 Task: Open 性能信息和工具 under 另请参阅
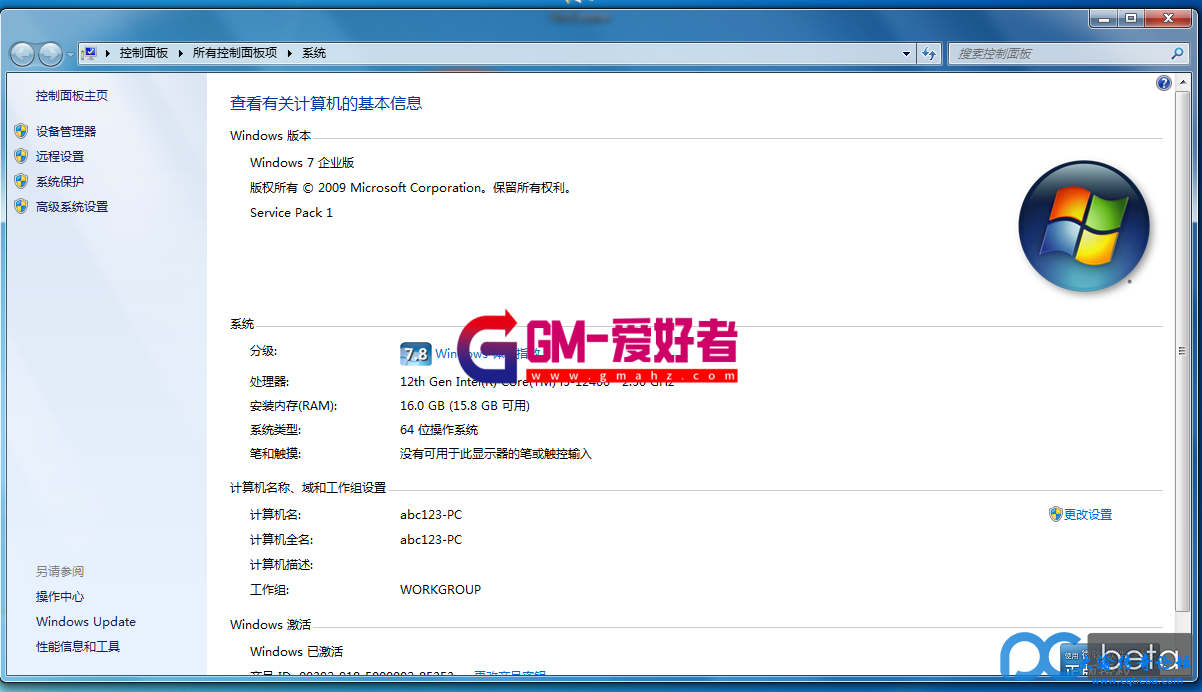pyautogui.click(x=78, y=647)
